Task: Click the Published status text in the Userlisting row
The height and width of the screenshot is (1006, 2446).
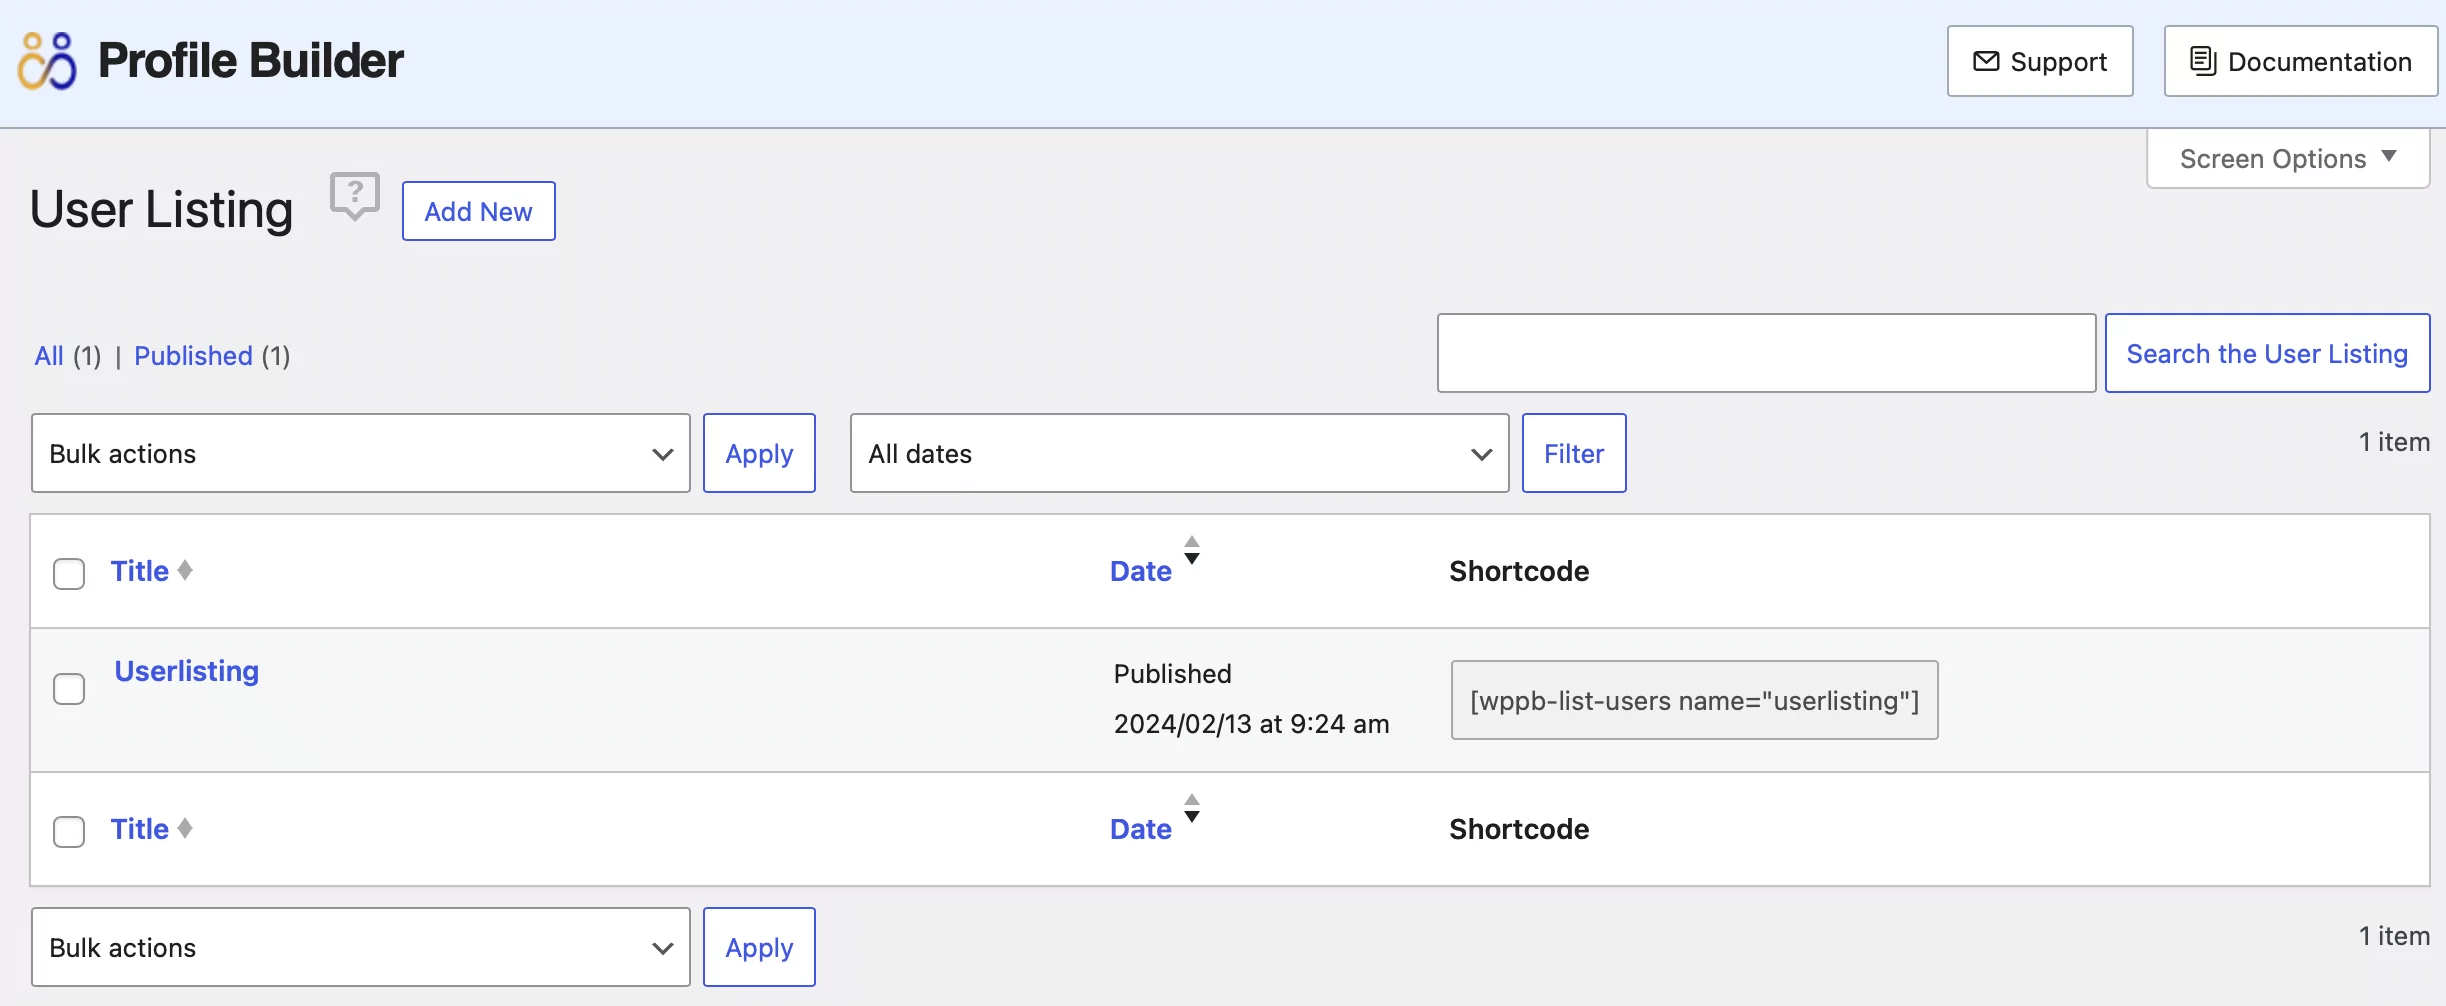Action: (1173, 674)
